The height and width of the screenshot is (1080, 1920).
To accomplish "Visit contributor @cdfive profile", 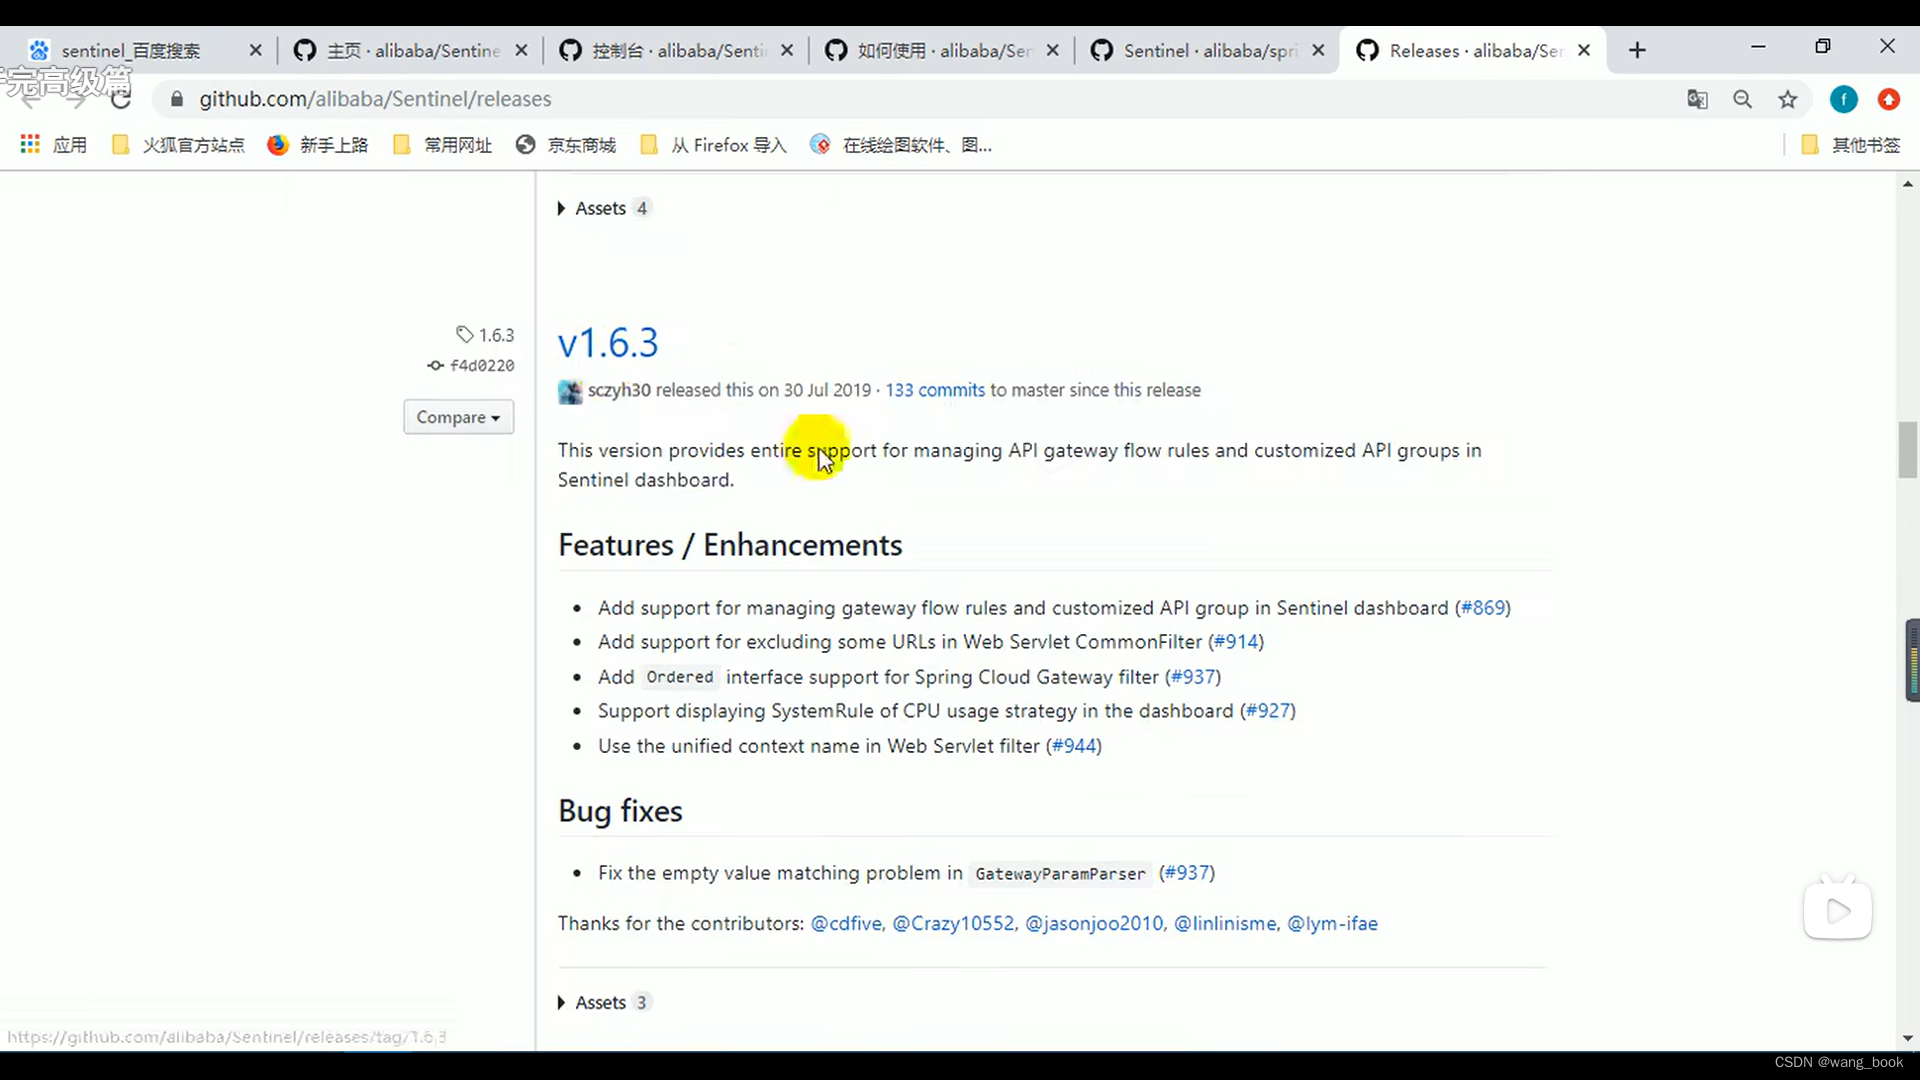I will [x=846, y=923].
